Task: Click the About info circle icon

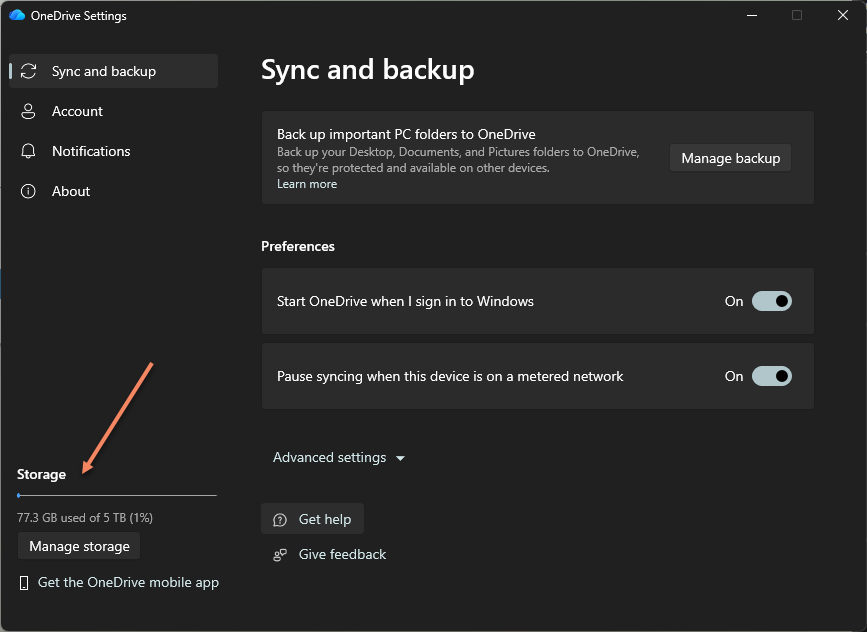Action: pos(29,191)
